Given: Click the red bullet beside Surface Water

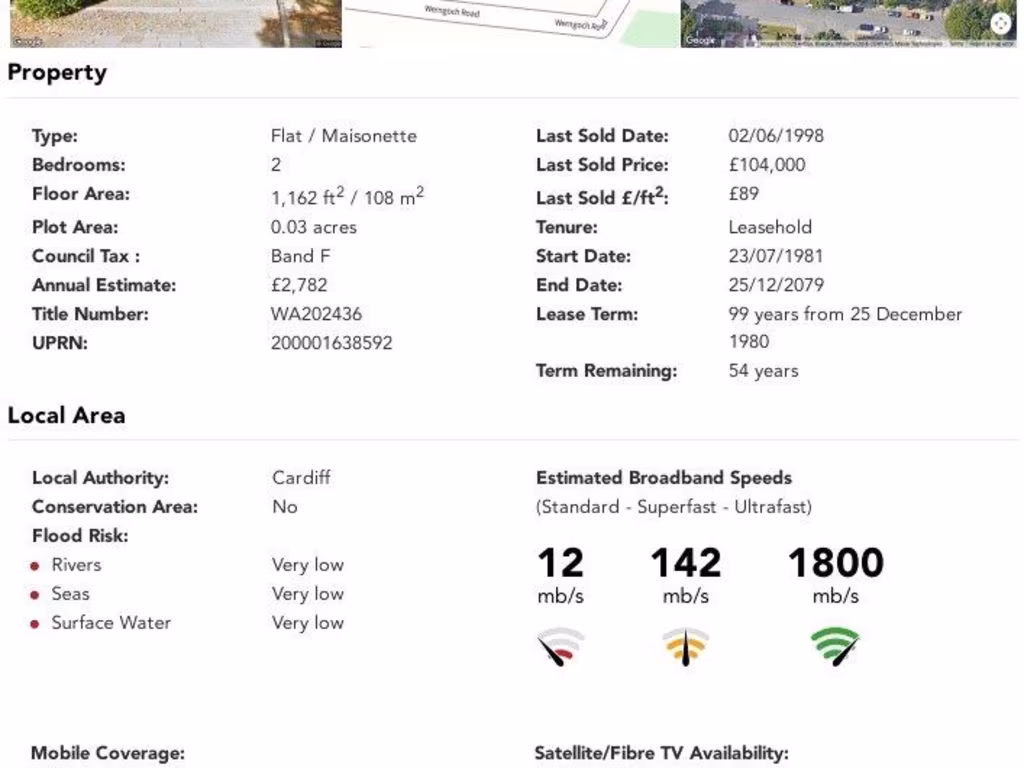Looking at the screenshot, I should click(35, 624).
